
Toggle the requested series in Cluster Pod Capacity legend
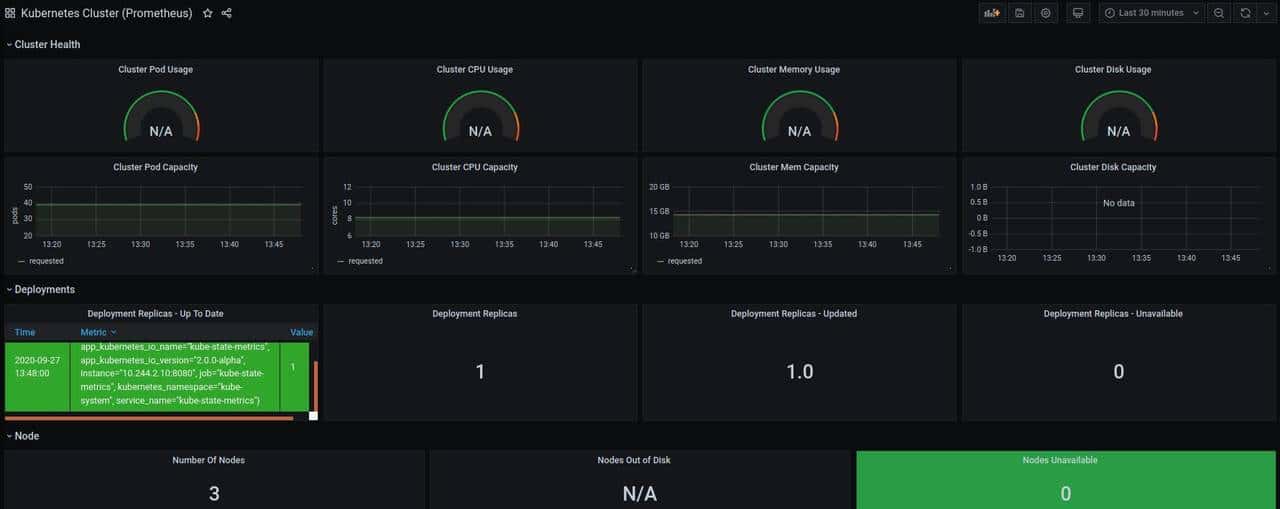coord(45,261)
